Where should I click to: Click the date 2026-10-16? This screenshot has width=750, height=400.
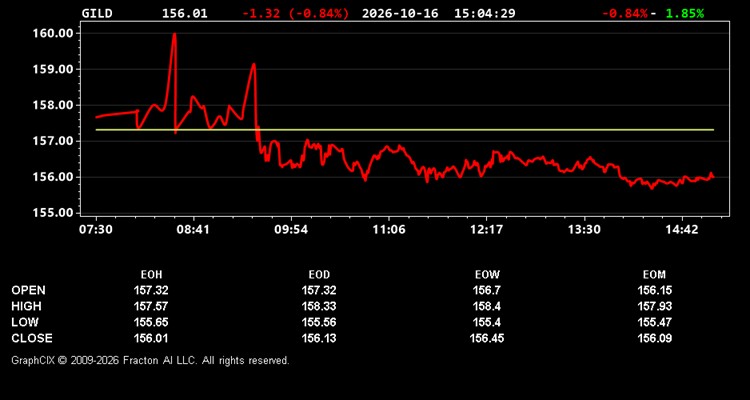pos(400,13)
